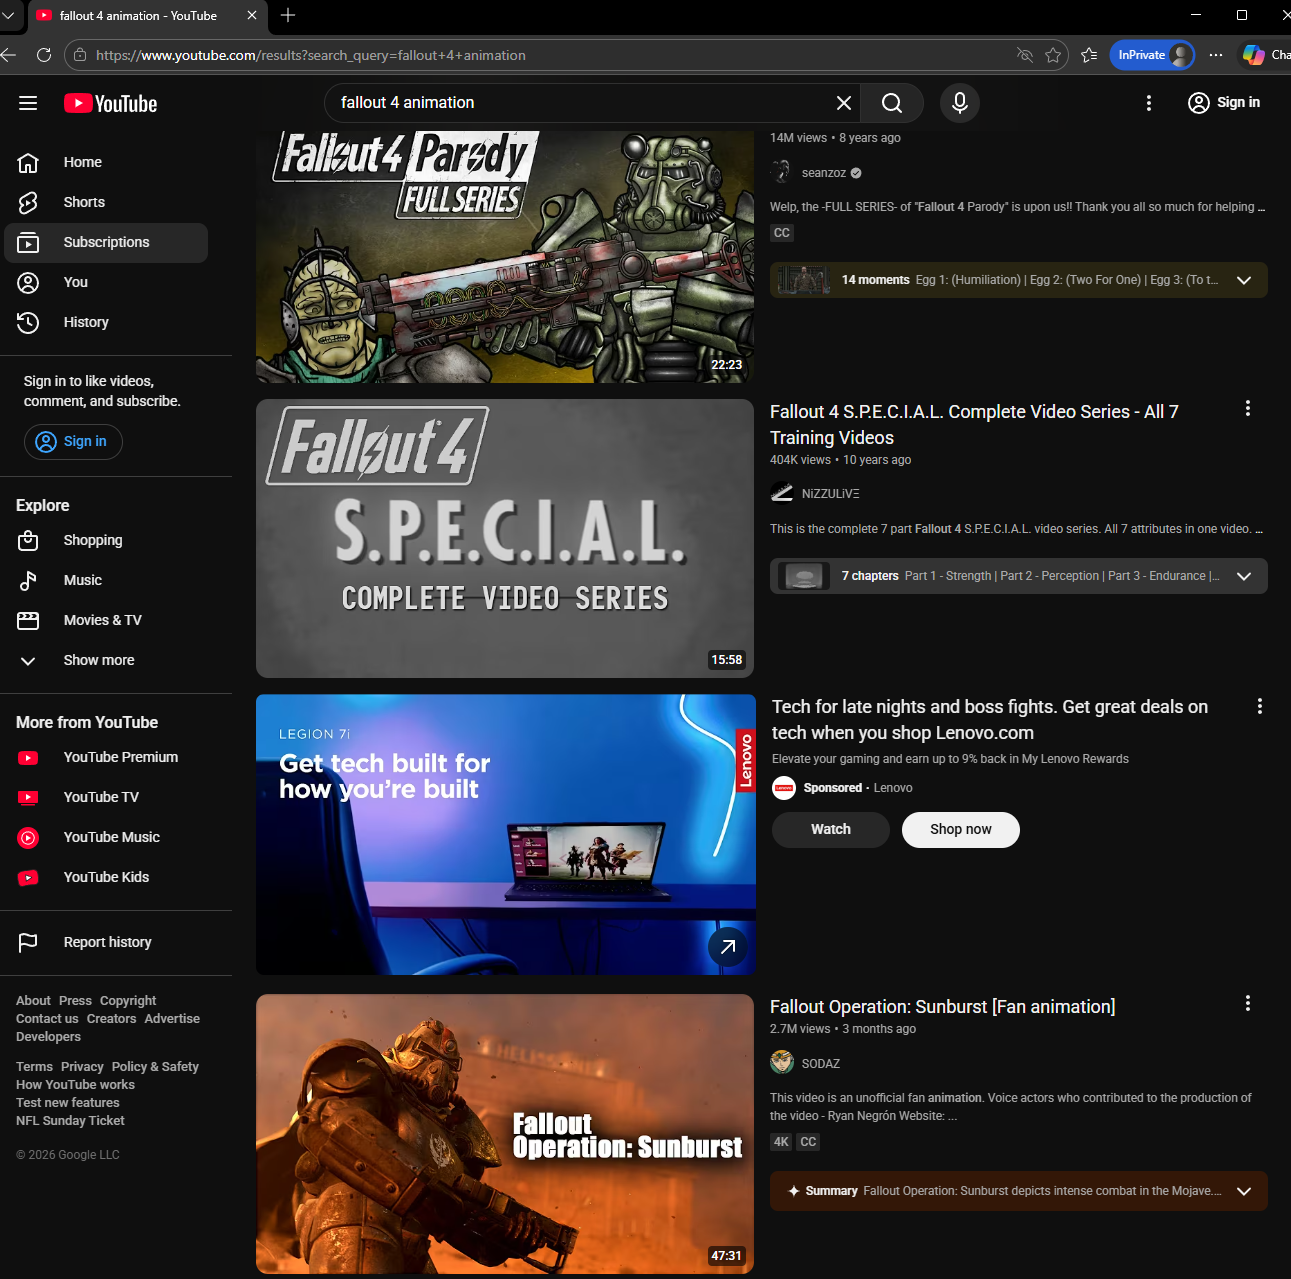Expand the Sunburst video Summary

click(1244, 1191)
